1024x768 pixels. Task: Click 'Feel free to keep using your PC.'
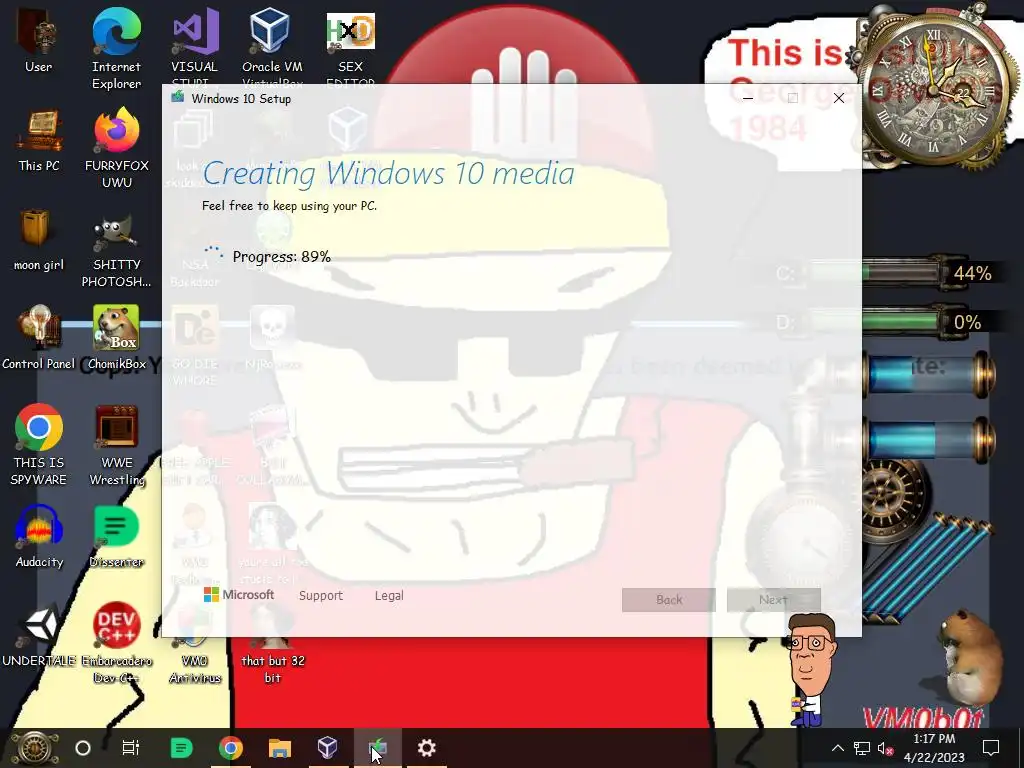click(x=289, y=206)
